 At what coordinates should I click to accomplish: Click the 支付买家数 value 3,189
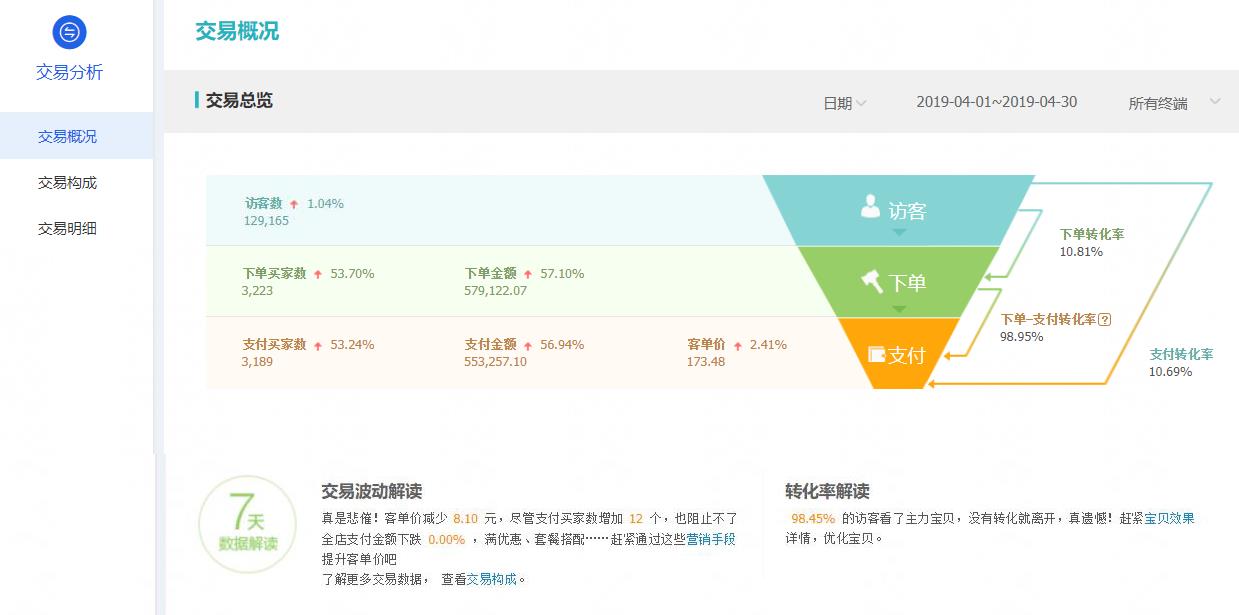coord(257,362)
